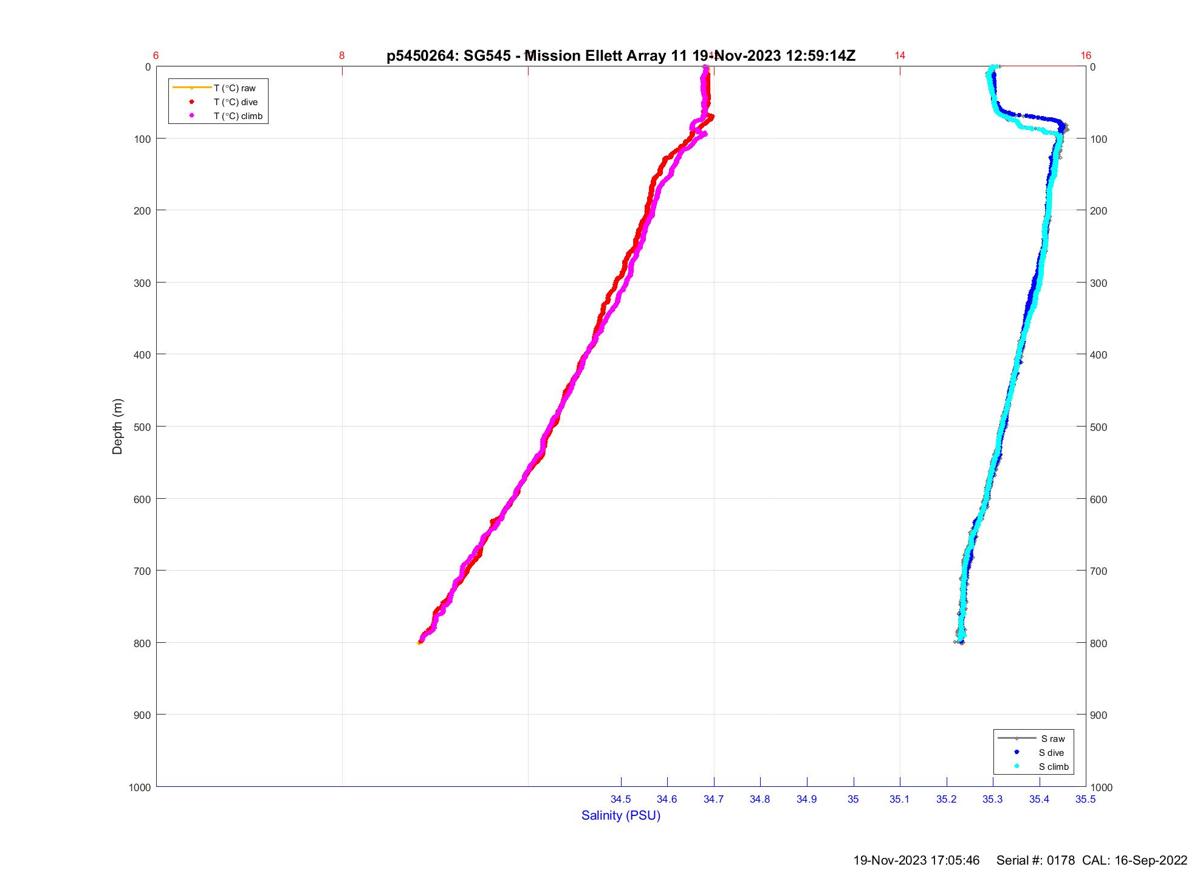Click the '34.5' salinity tick label
The image size is (1200, 885).
(x=621, y=799)
